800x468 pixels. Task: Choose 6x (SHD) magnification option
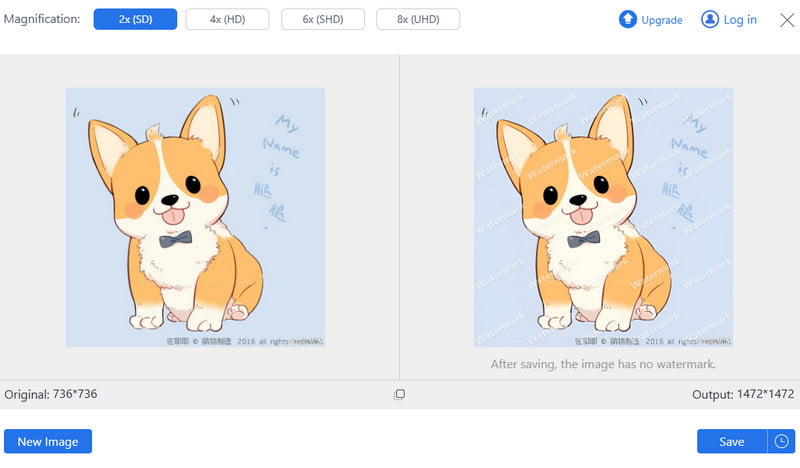(x=323, y=19)
